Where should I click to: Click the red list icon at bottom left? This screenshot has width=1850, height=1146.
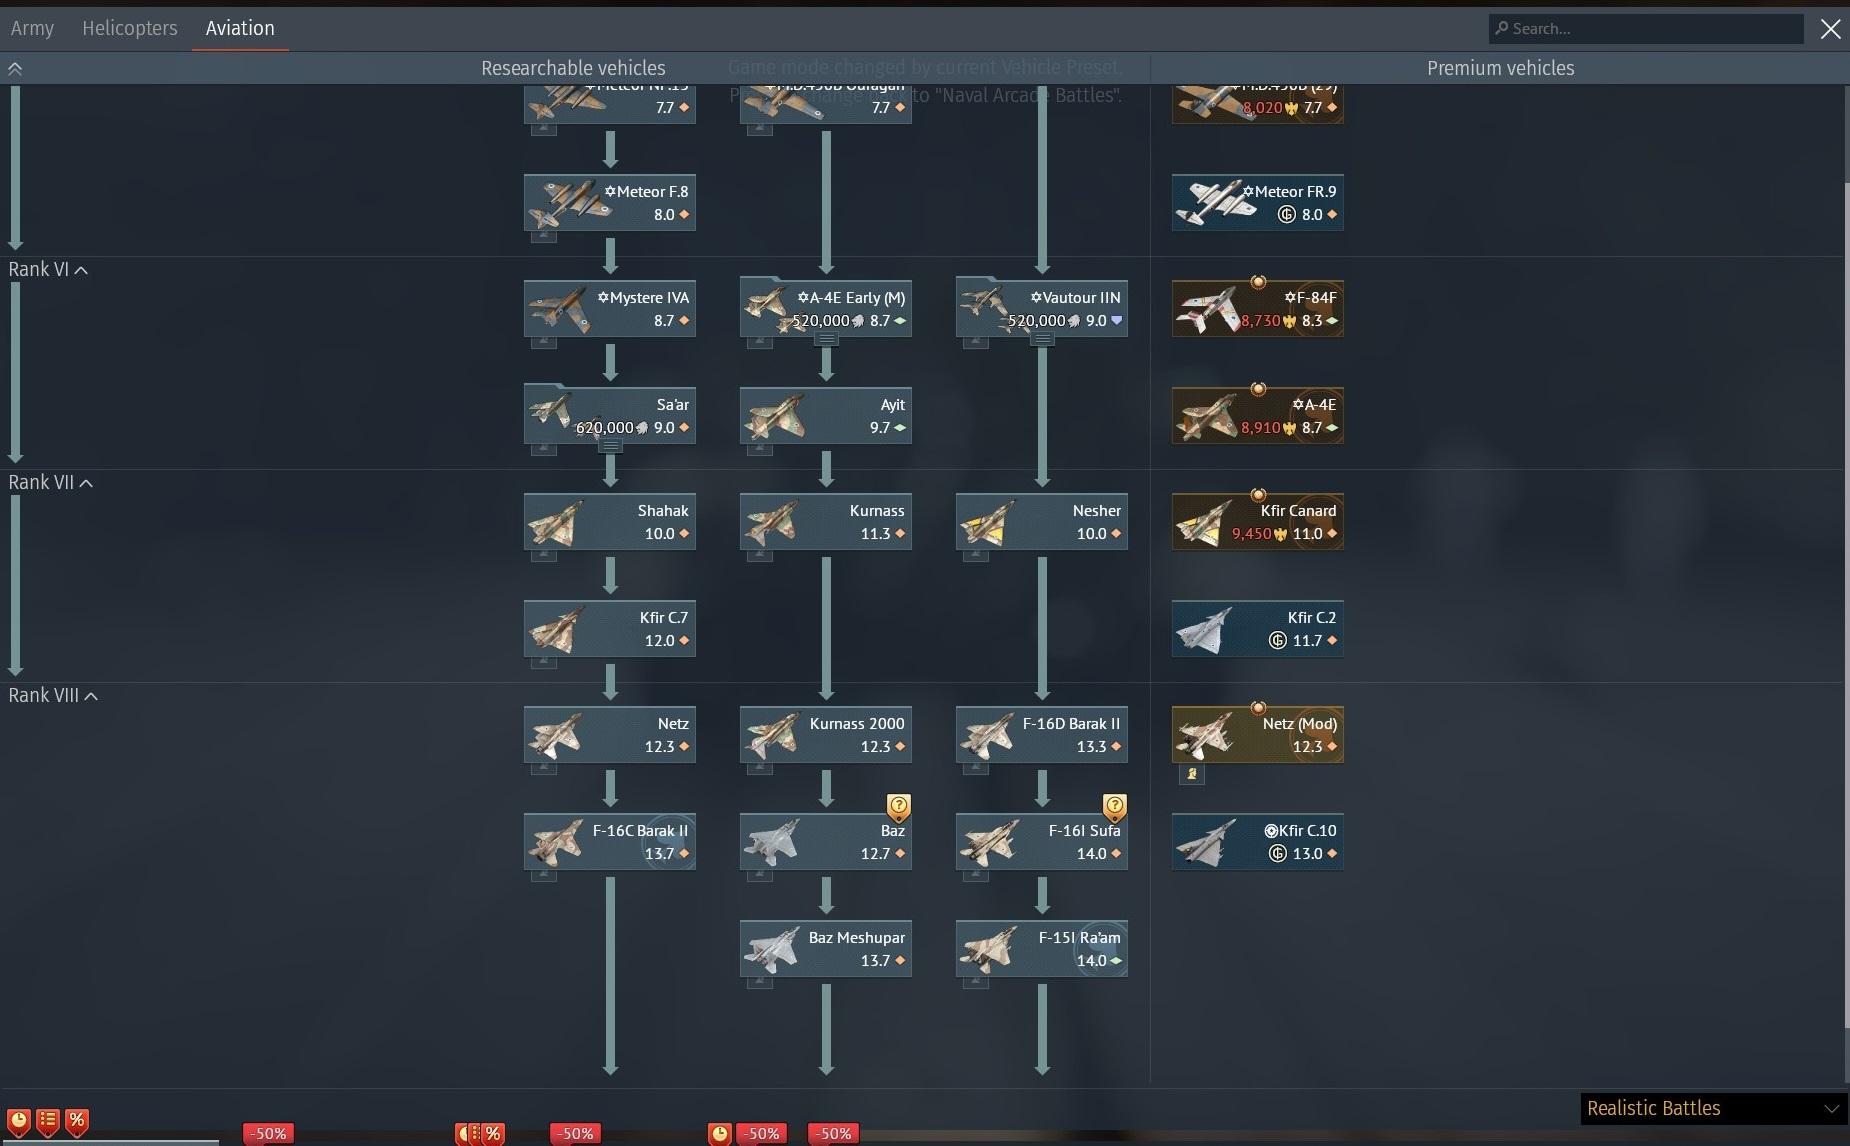[x=47, y=1121]
